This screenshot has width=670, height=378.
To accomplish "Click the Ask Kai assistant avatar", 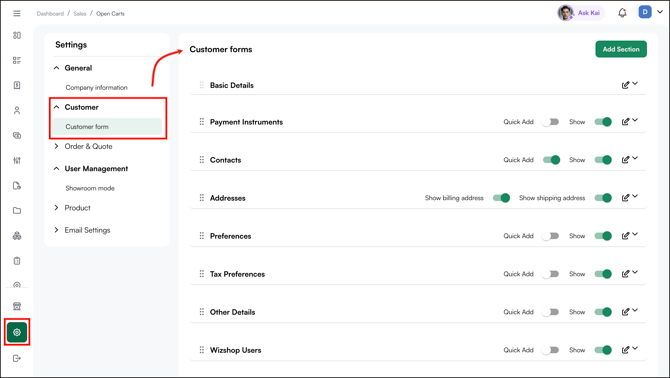I will coord(565,13).
